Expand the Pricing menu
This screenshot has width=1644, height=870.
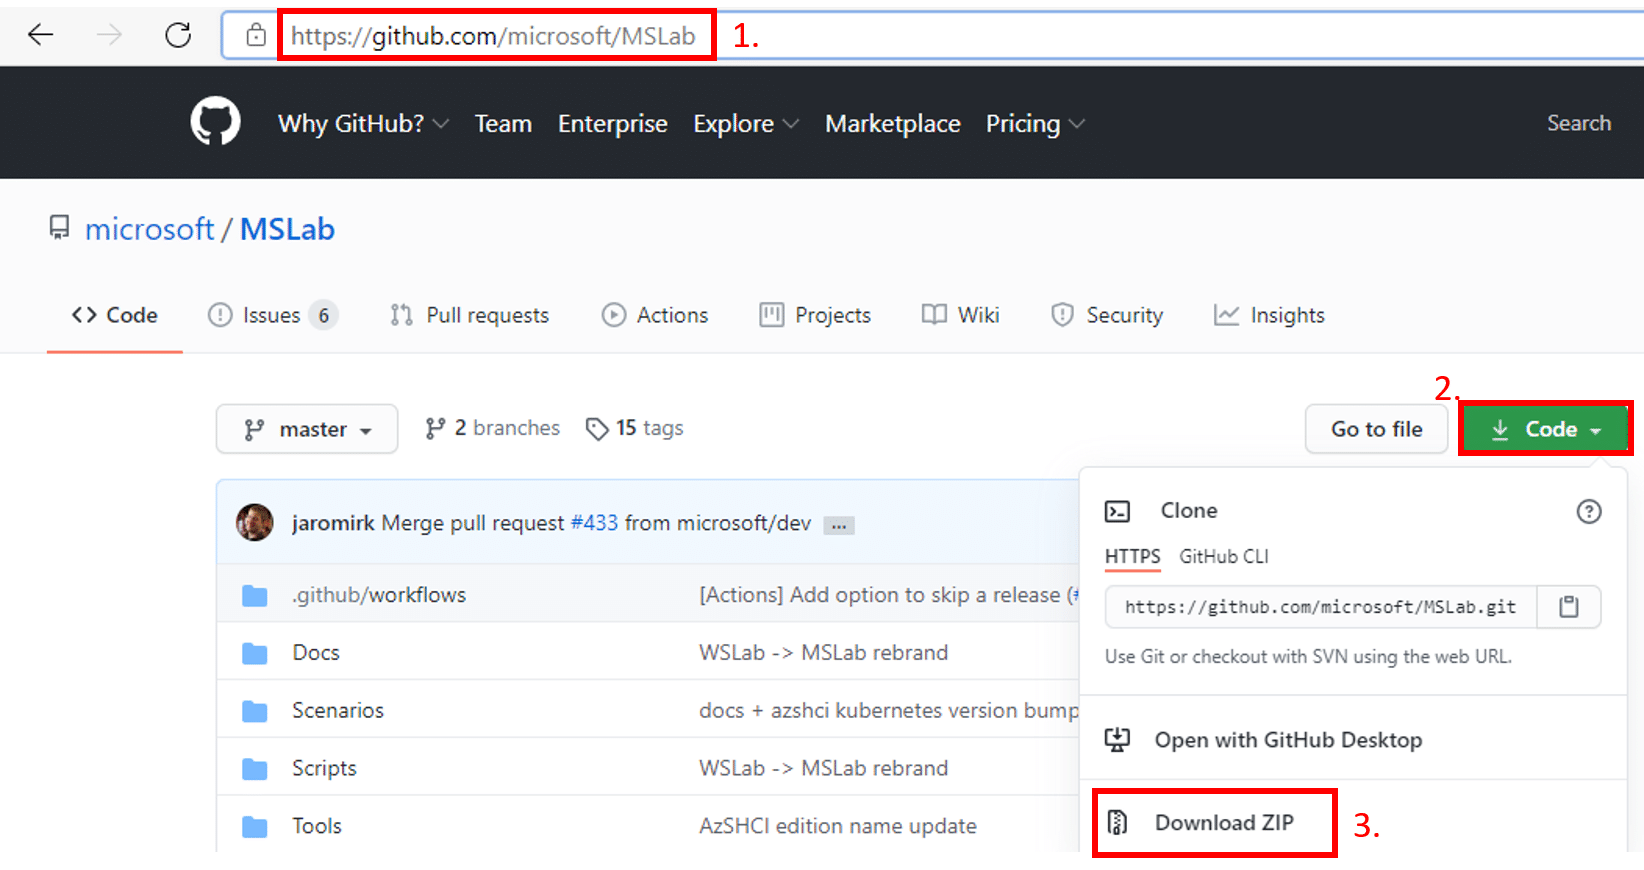[x=1035, y=123]
